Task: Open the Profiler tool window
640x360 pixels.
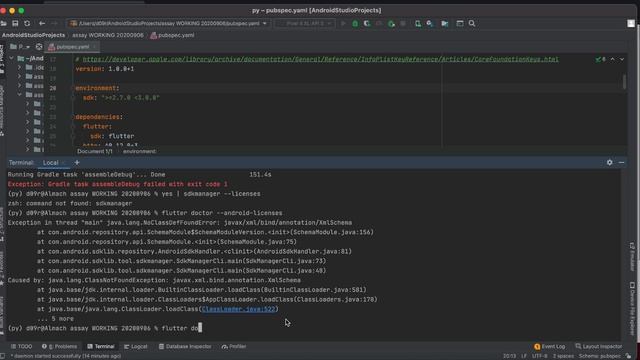Action: click(234, 347)
